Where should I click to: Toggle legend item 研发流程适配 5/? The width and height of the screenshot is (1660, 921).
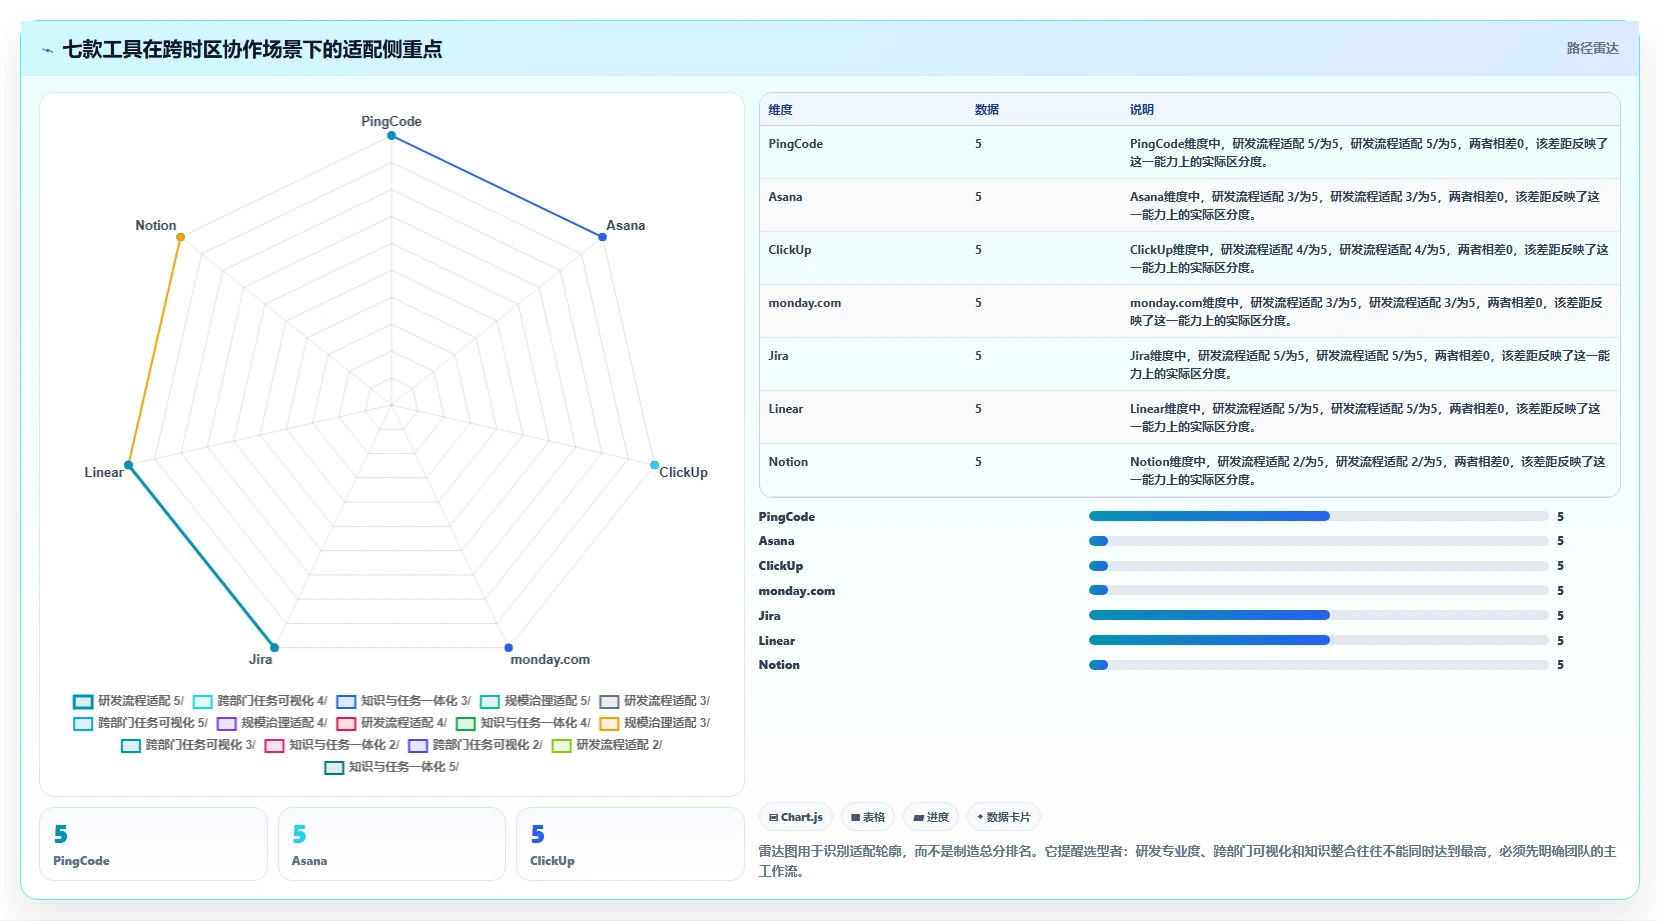(129, 701)
